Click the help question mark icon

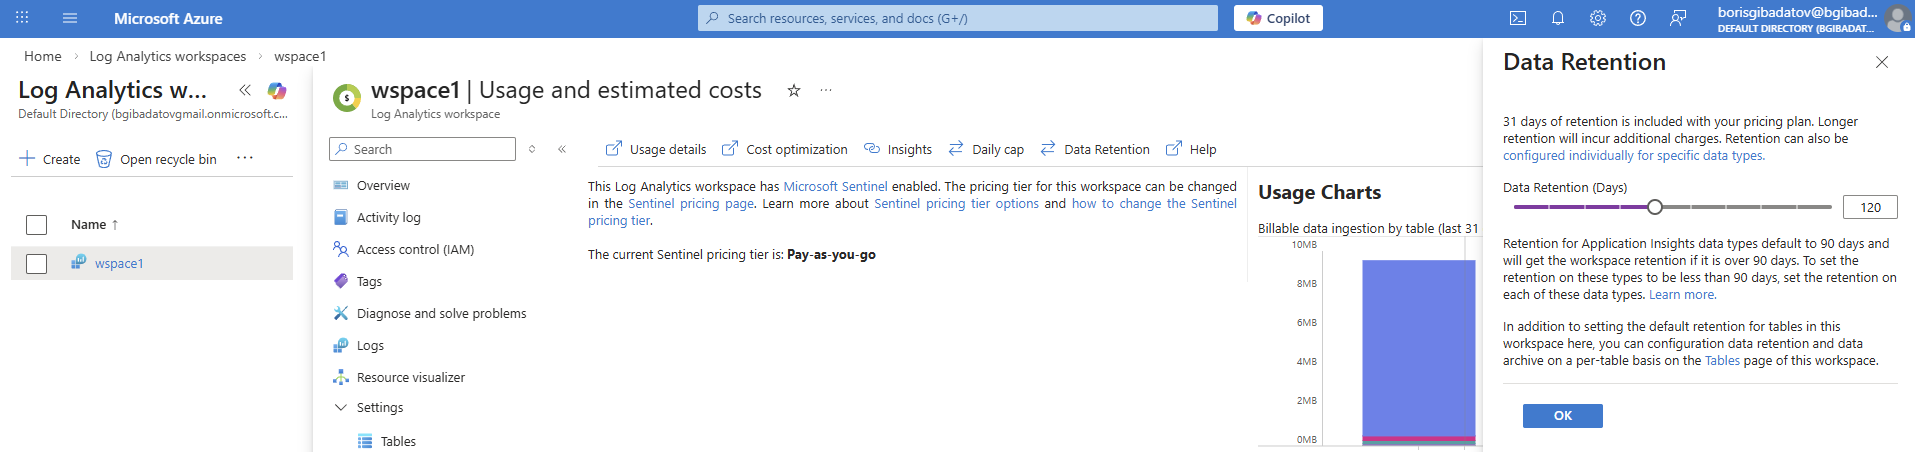[1637, 18]
